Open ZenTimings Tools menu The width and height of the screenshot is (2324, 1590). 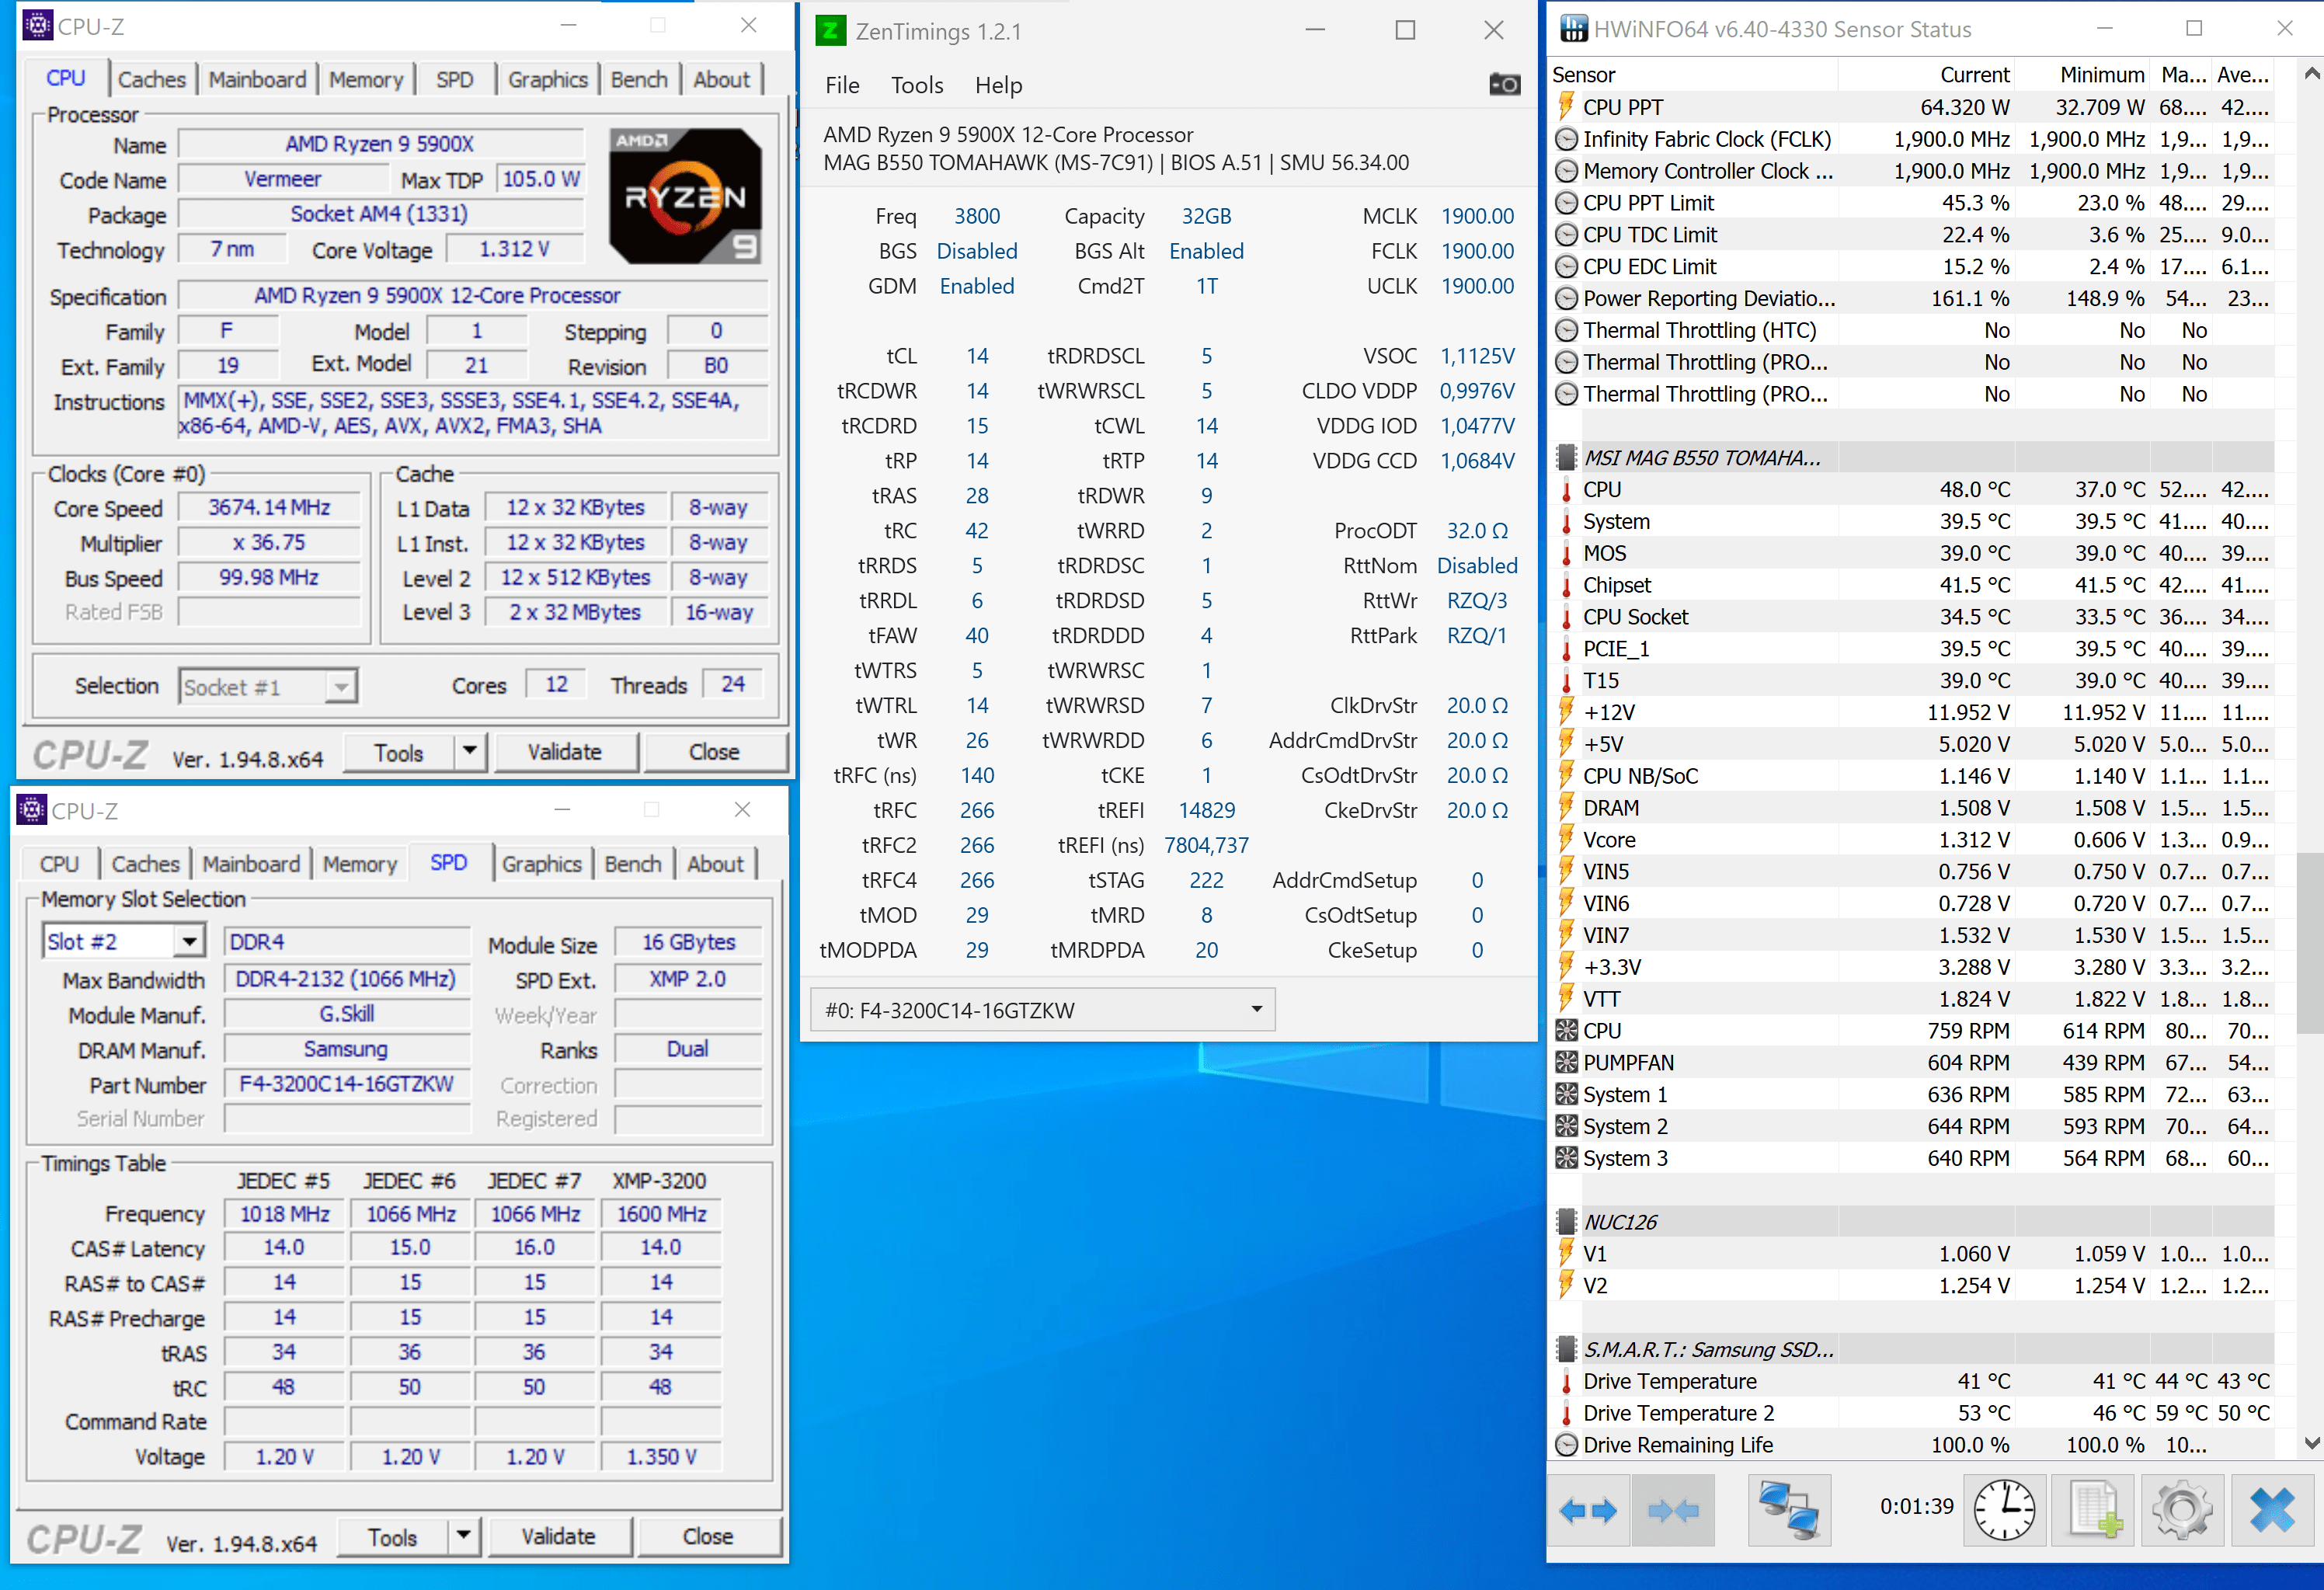[x=917, y=85]
